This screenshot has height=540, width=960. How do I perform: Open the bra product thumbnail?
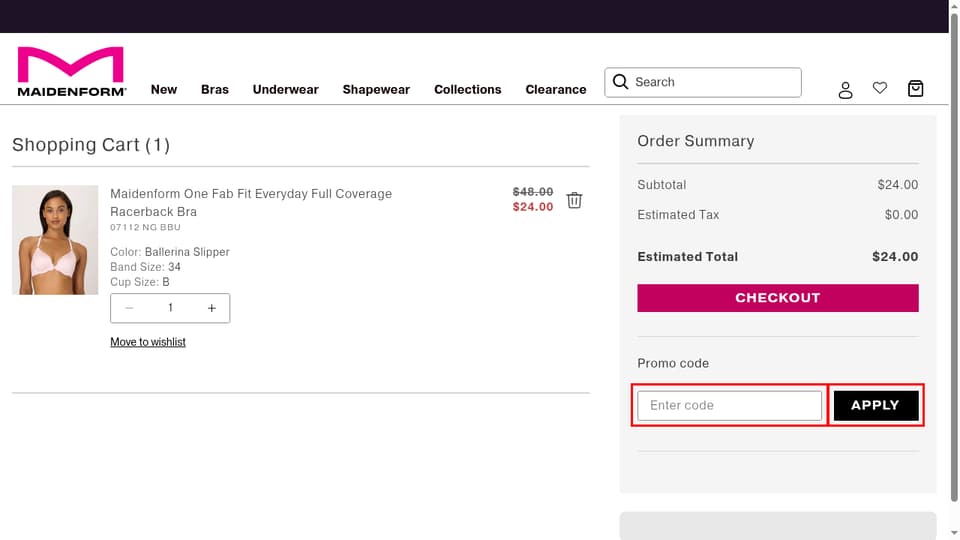tap(55, 240)
